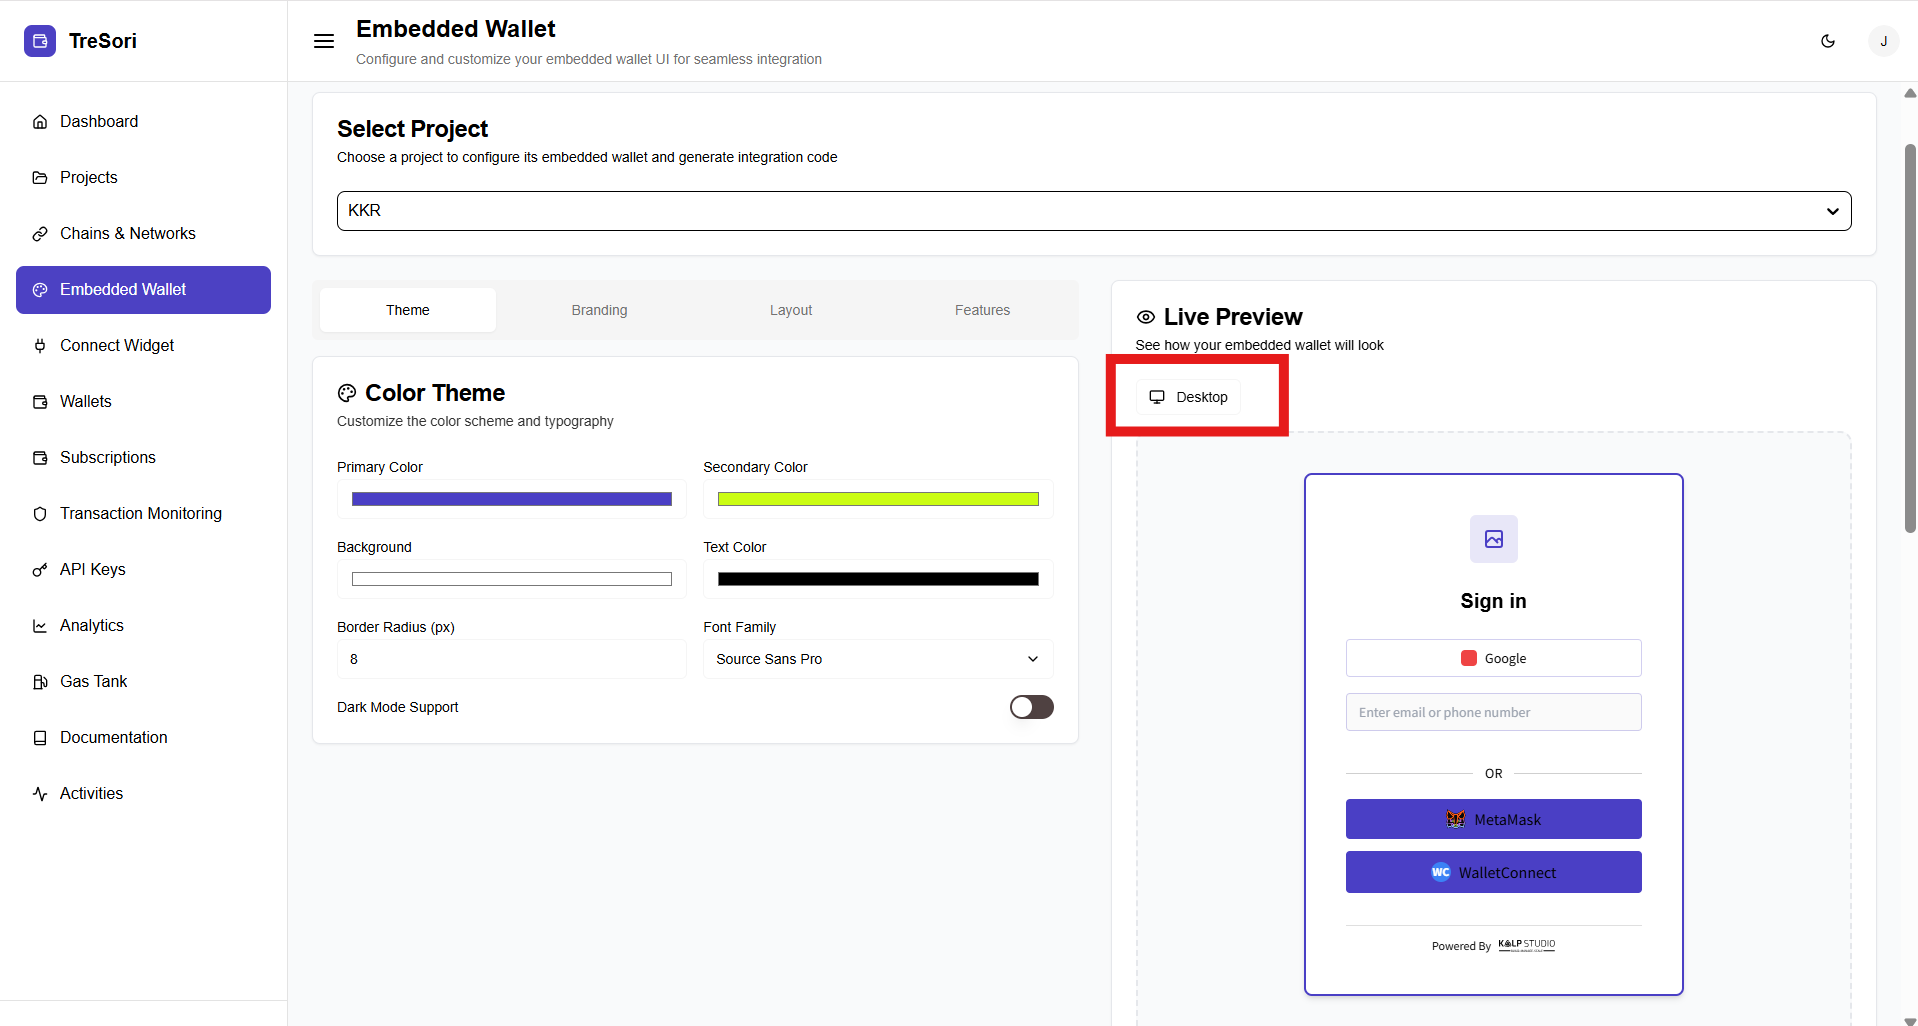Open the Gas Tank section
This screenshot has height=1026, width=1918.
click(93, 681)
